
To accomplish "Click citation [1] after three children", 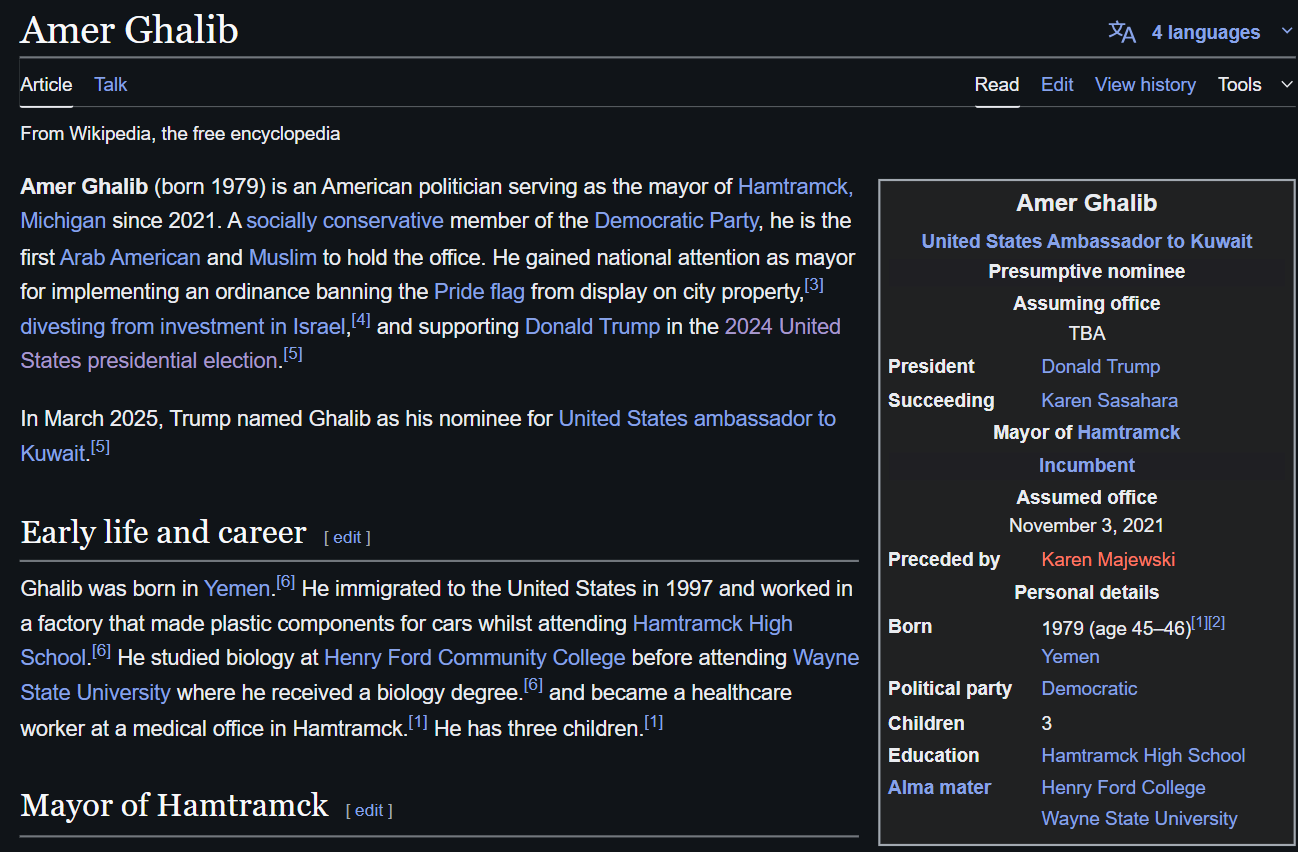I will (653, 721).
